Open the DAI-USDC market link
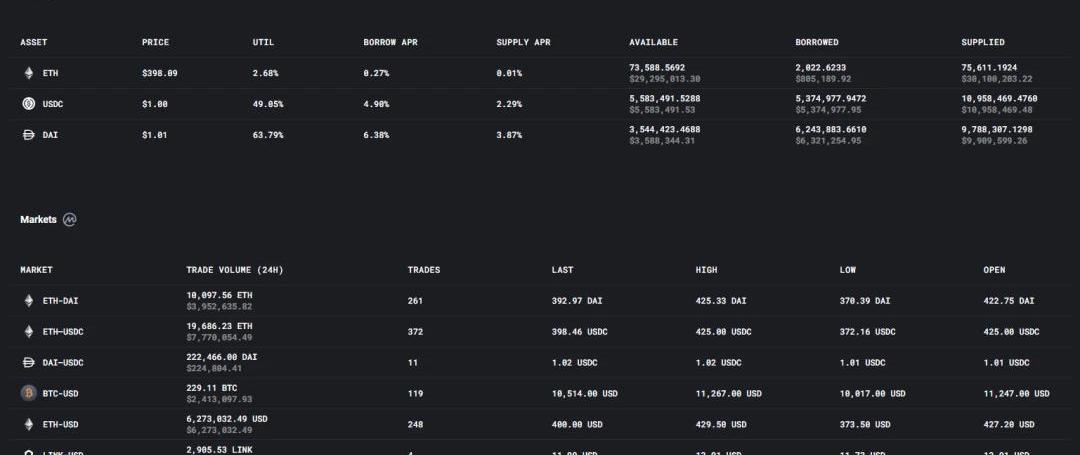Viewport: 1080px width, 455px height. (62, 362)
